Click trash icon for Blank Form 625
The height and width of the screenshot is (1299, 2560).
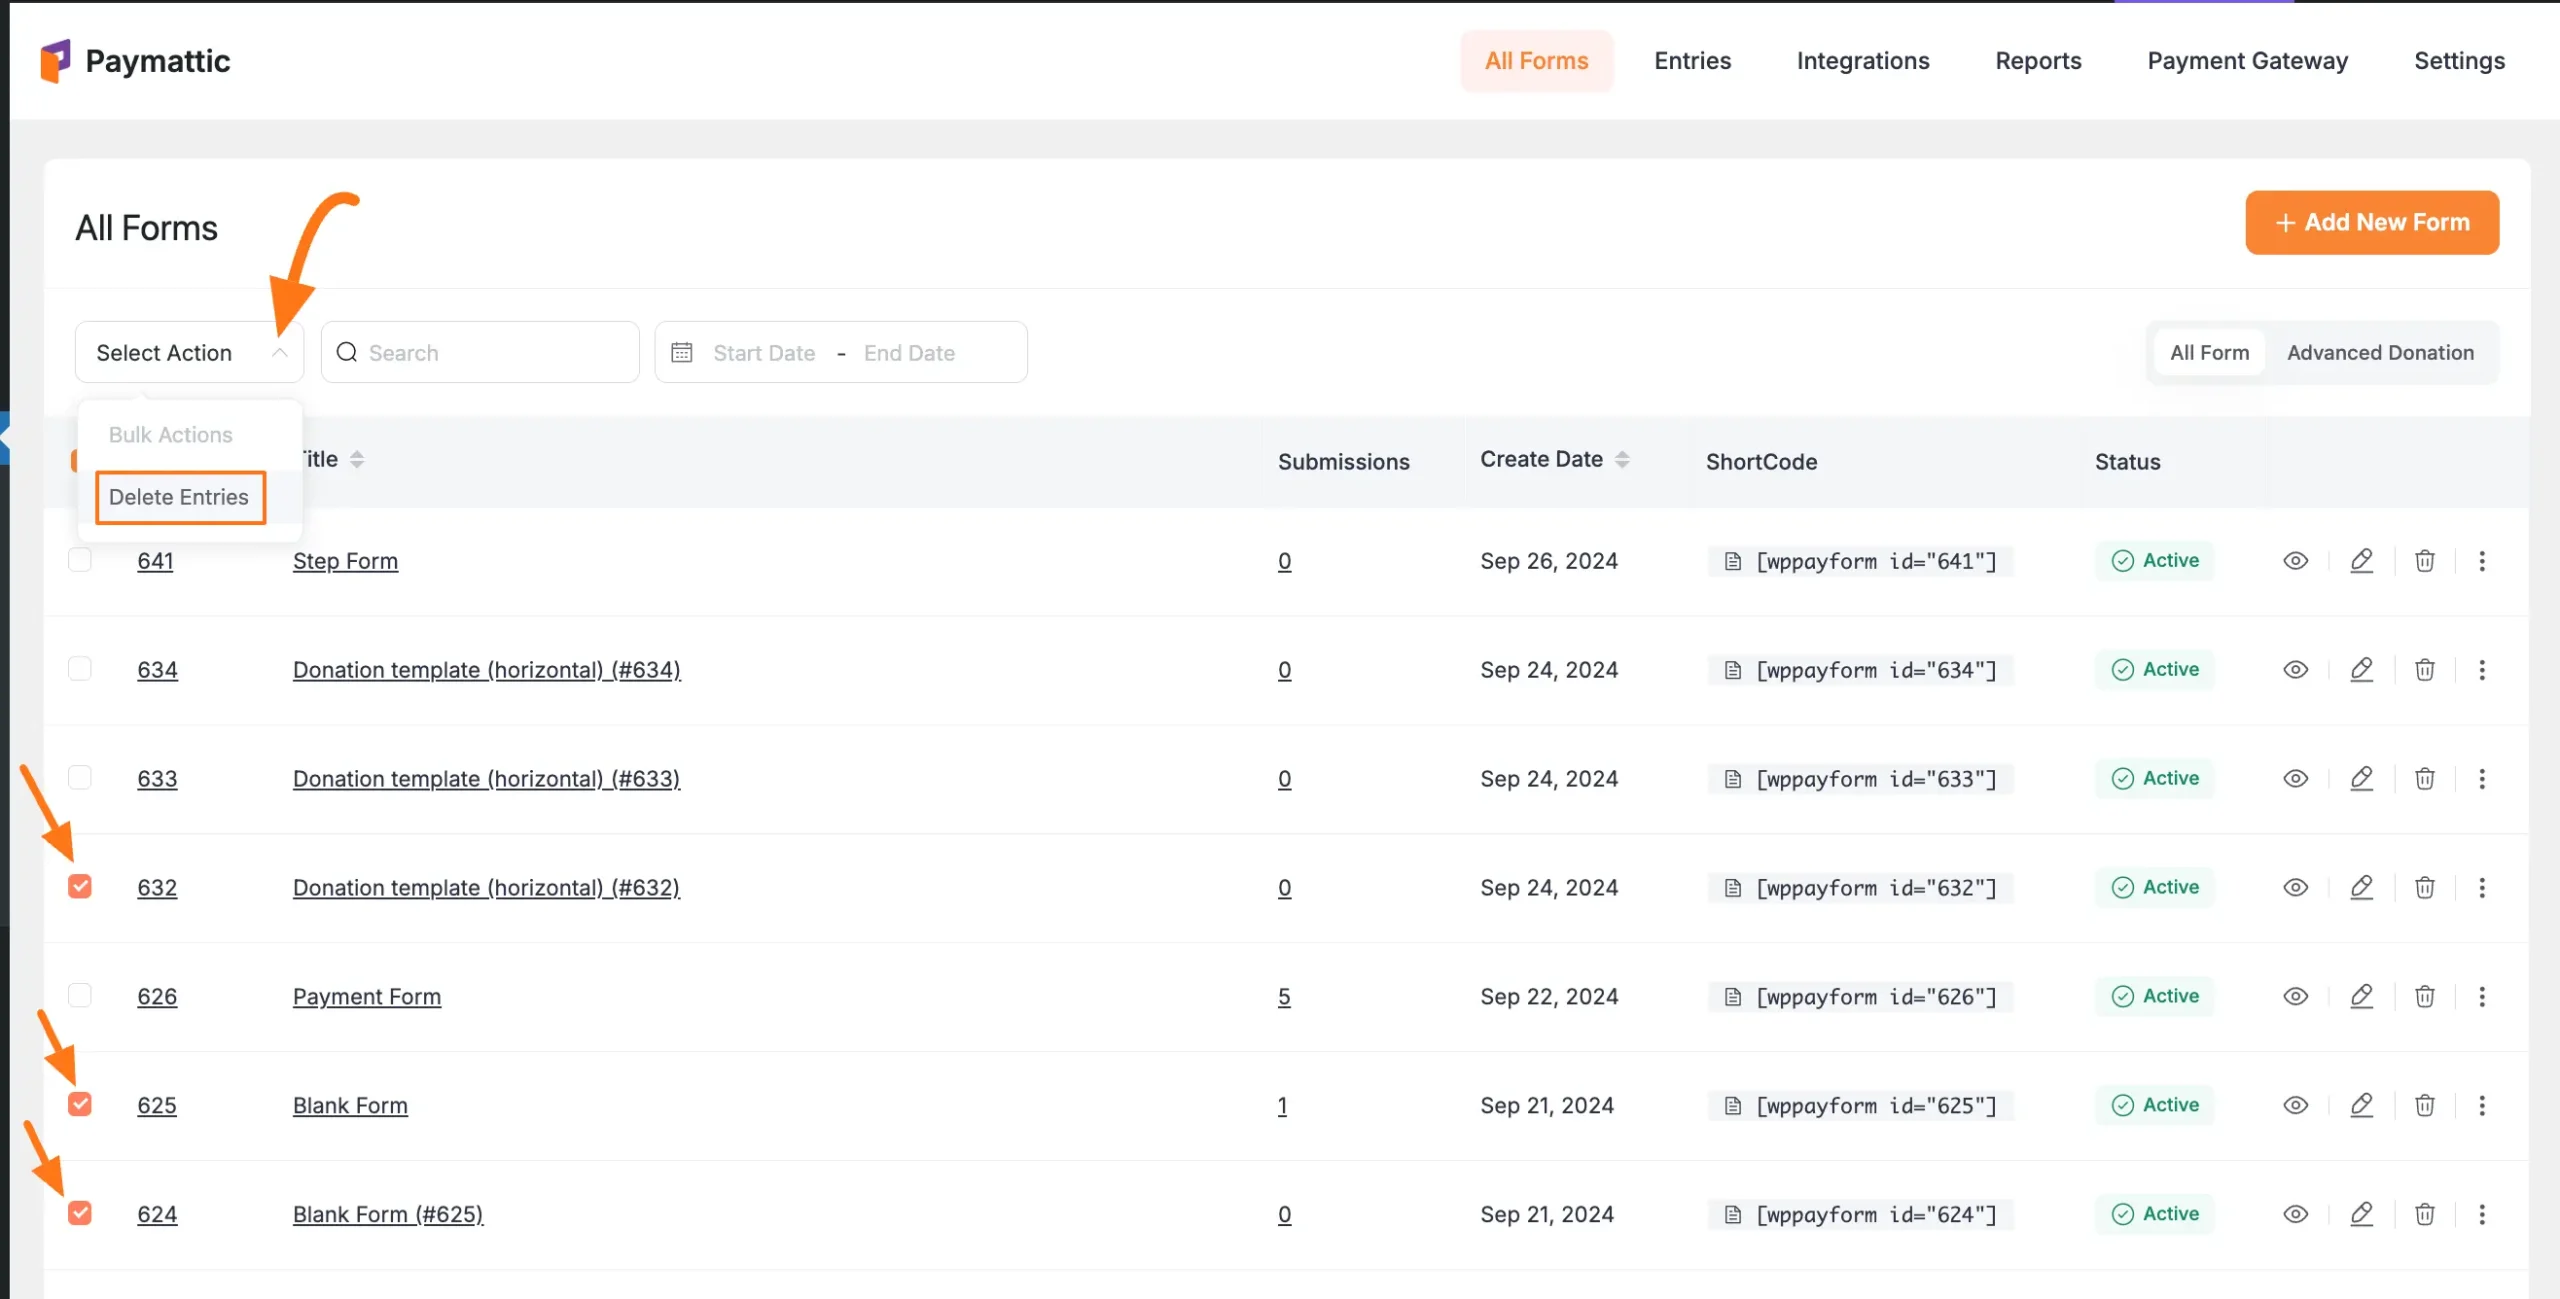coord(2424,1106)
